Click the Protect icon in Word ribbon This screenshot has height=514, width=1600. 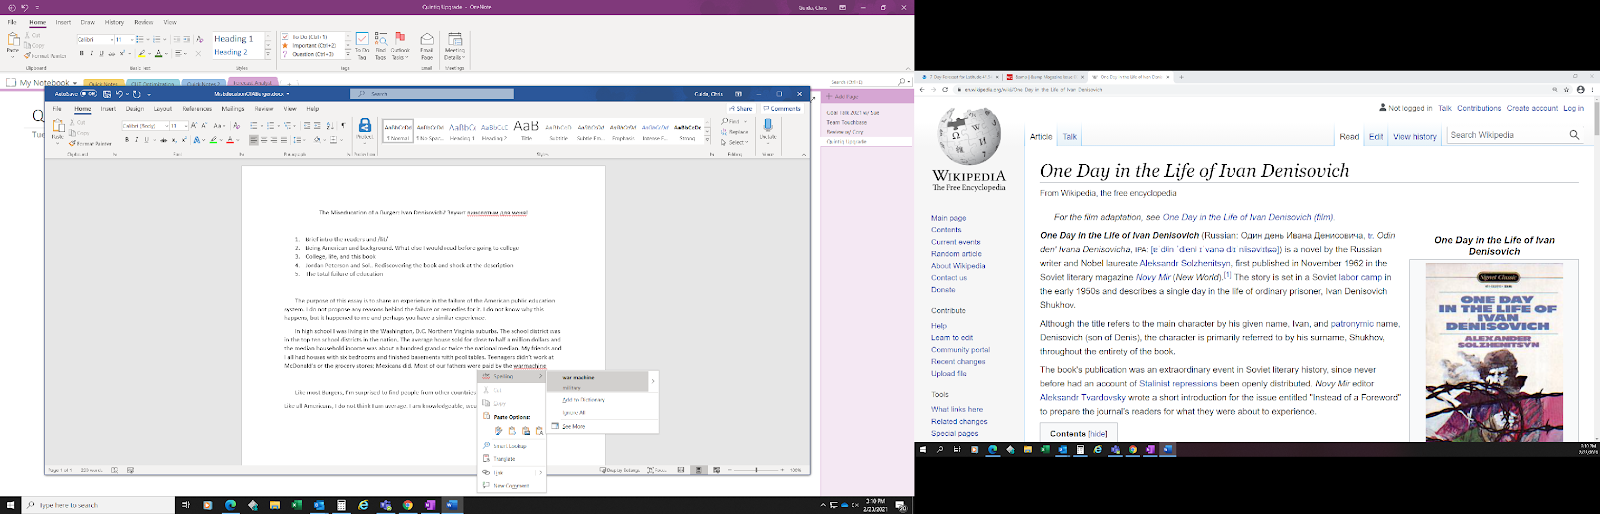364,128
